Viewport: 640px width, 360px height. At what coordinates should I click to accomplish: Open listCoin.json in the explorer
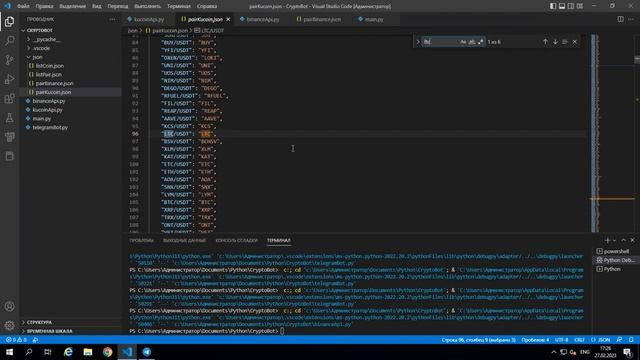(50, 66)
